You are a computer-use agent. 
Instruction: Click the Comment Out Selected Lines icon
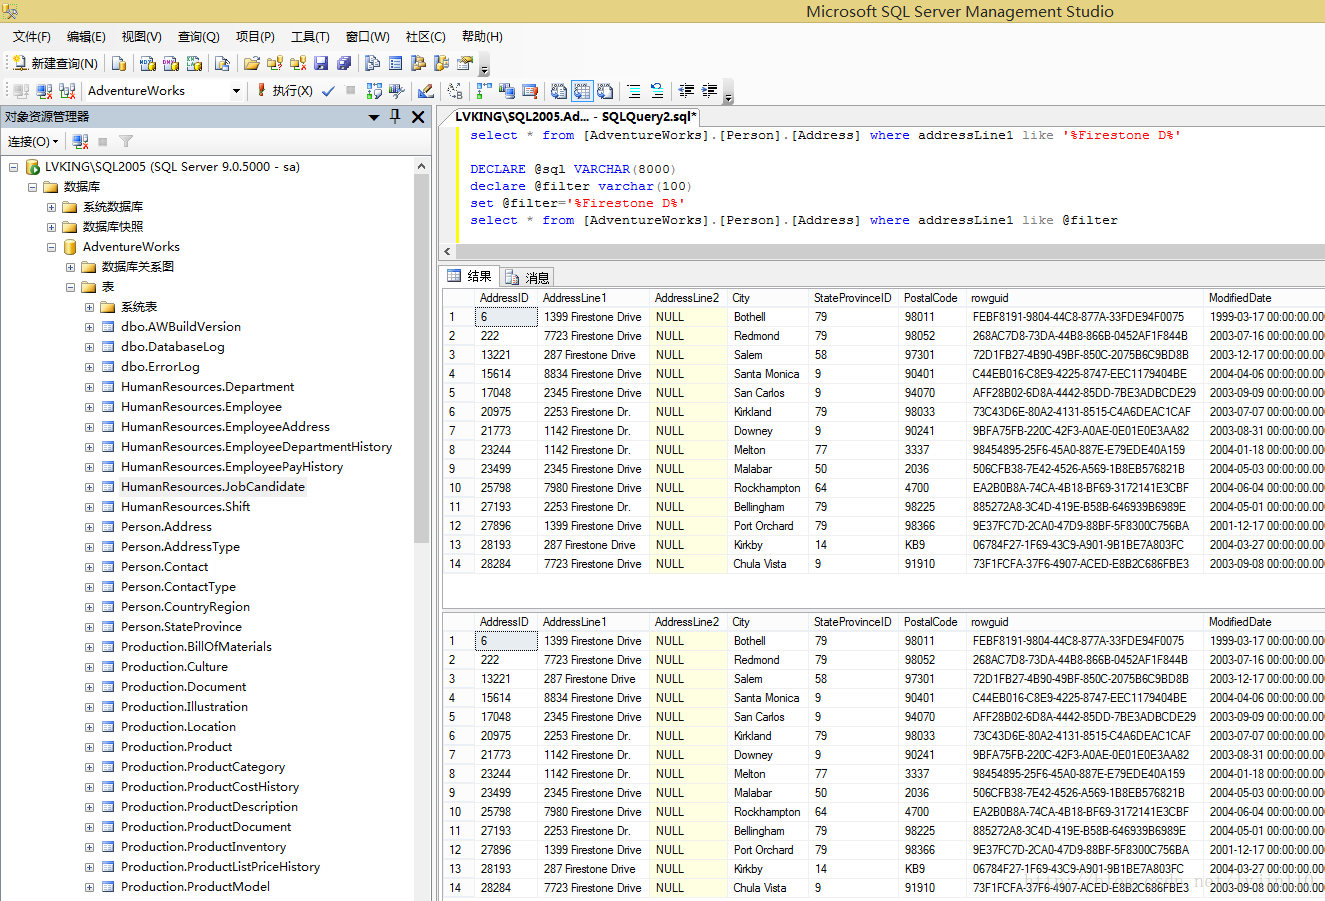(x=634, y=91)
